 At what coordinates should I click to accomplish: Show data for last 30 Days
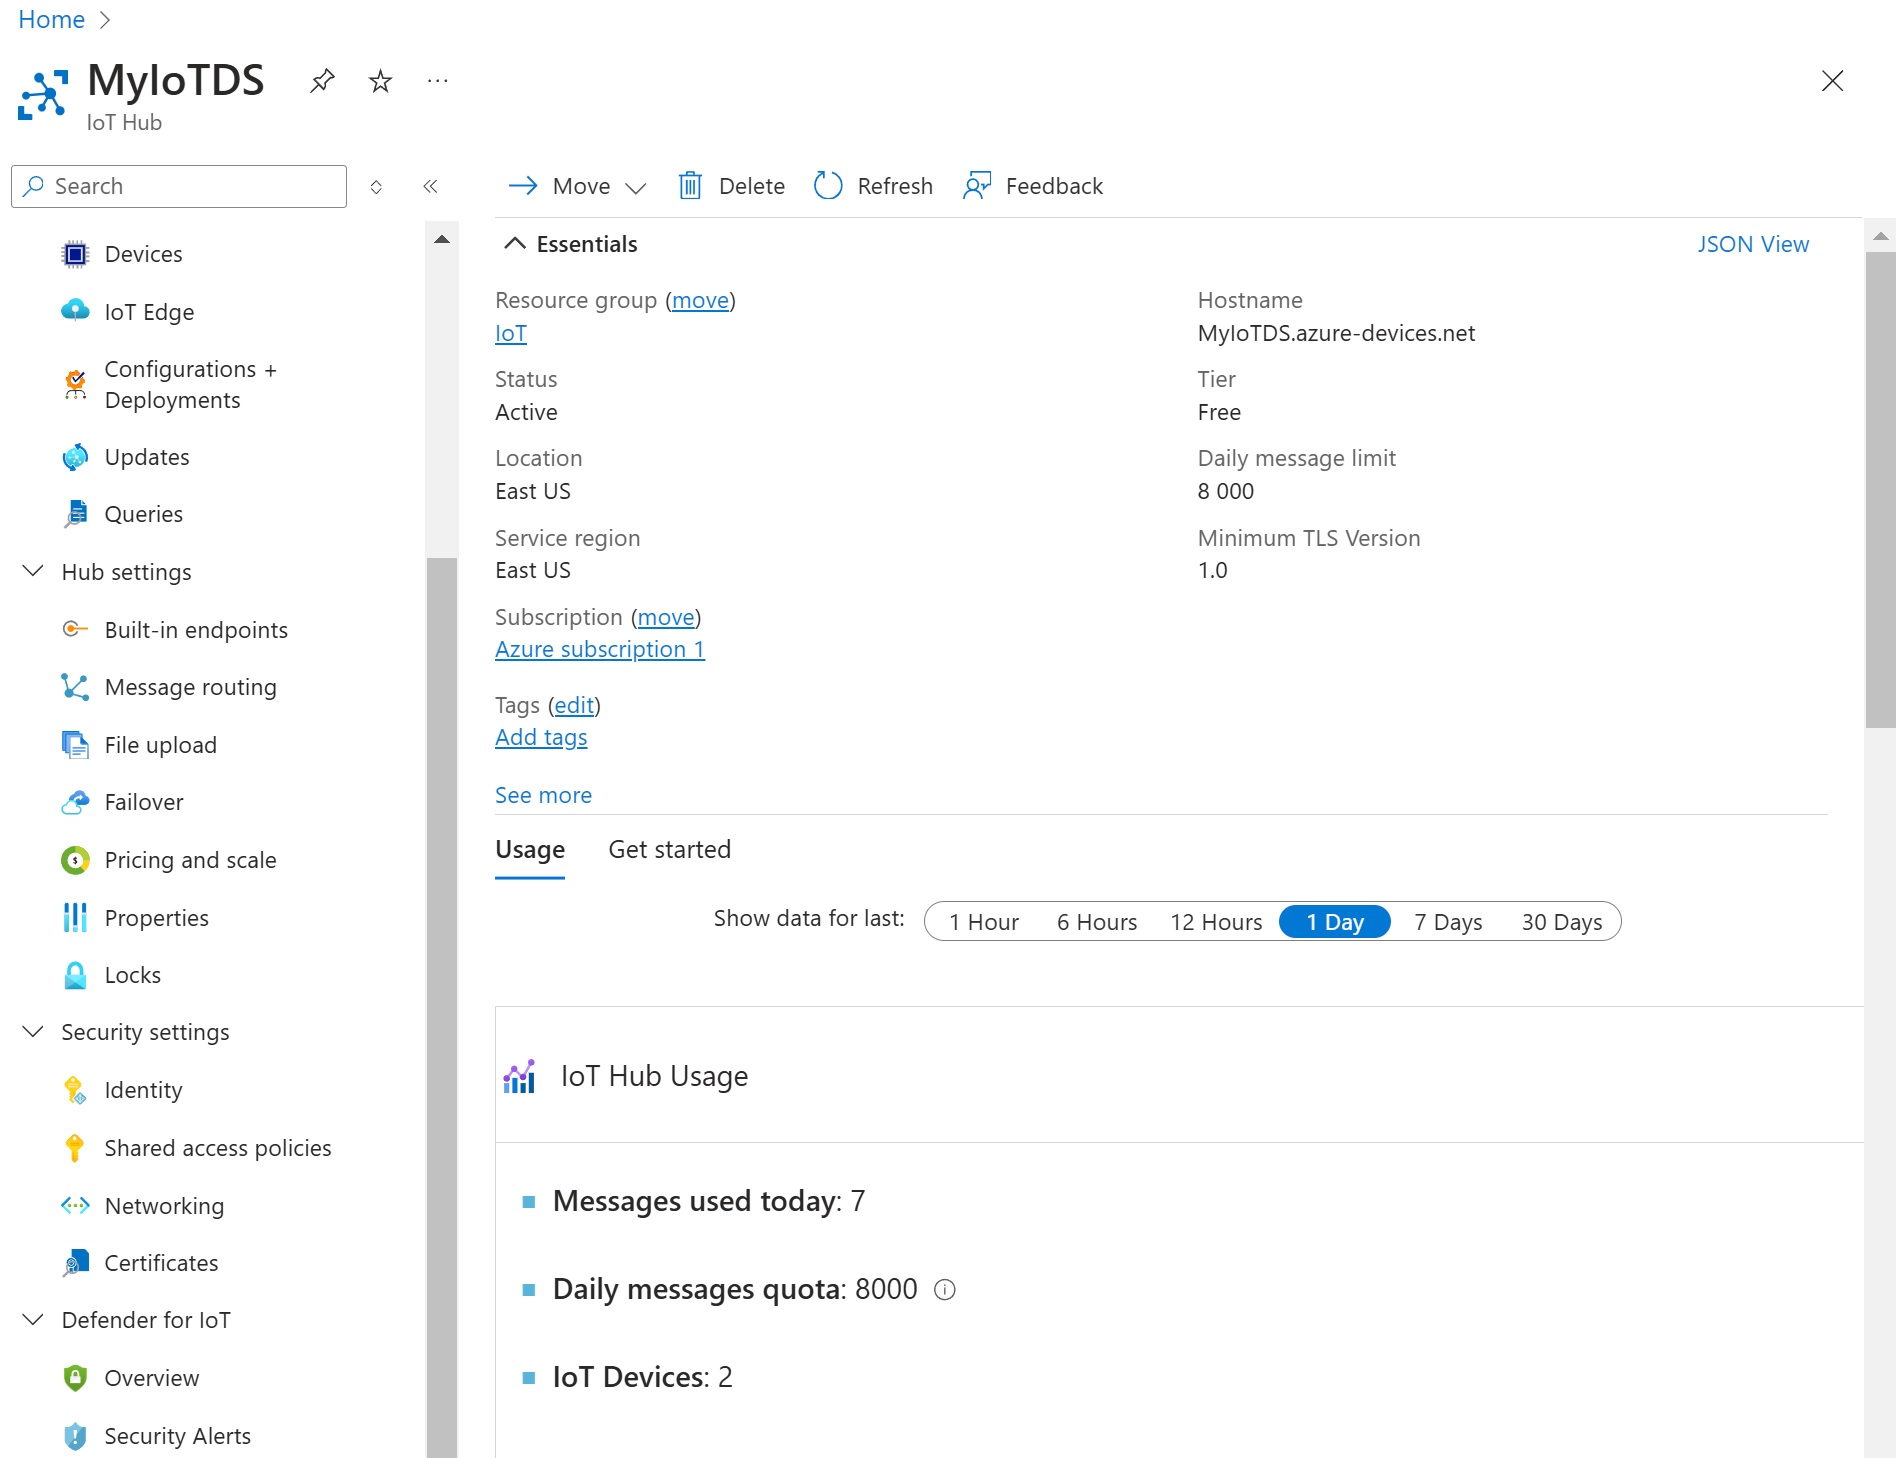pyautogui.click(x=1562, y=922)
